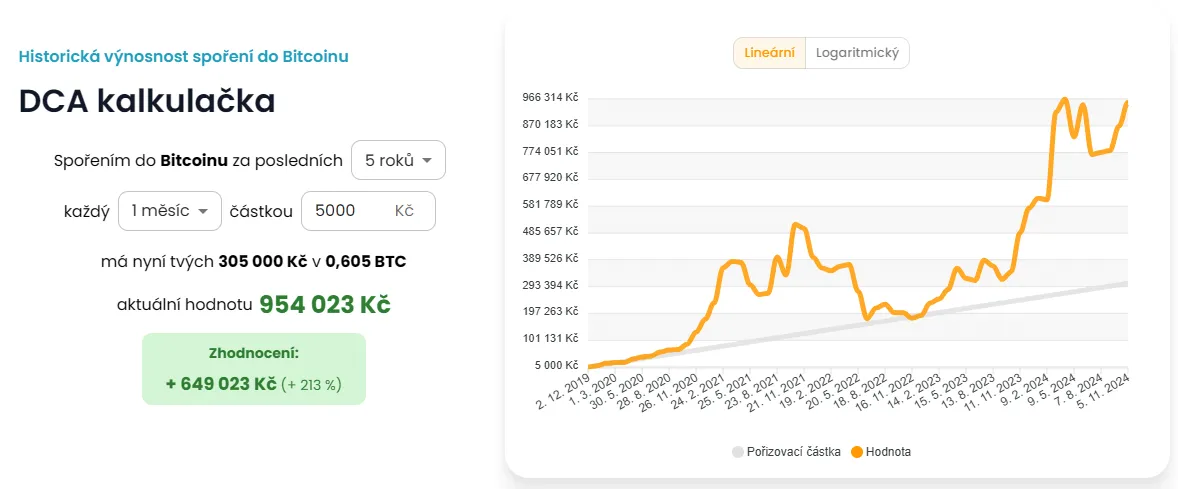Click the + 213 % gain percentage

(x=311, y=384)
